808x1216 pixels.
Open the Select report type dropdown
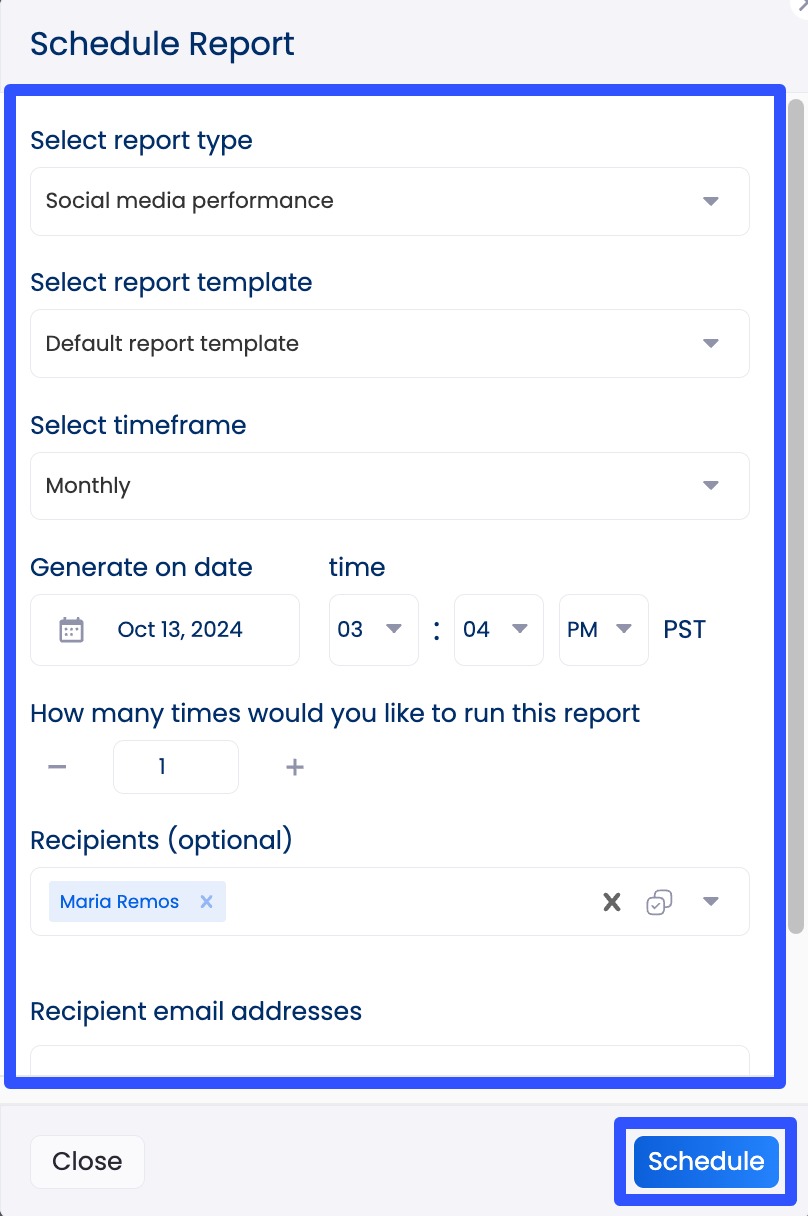tap(710, 201)
